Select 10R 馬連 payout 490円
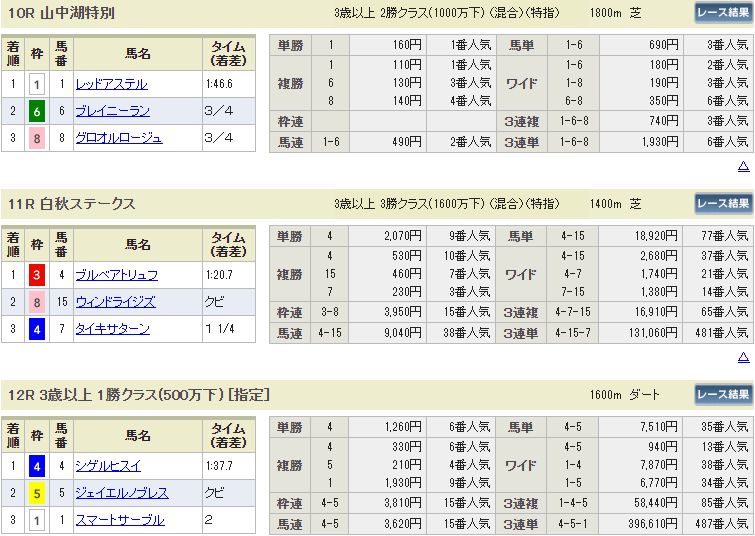The width and height of the screenshot is (755, 536). [x=407, y=142]
